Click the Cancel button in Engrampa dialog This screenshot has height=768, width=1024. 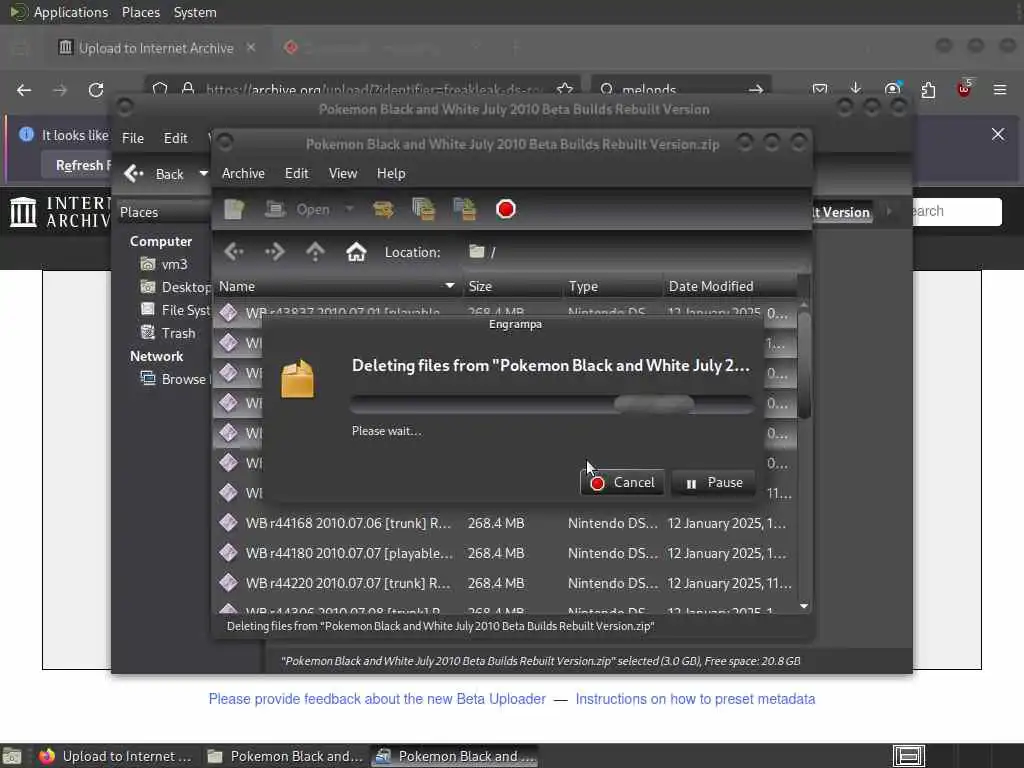(x=622, y=483)
